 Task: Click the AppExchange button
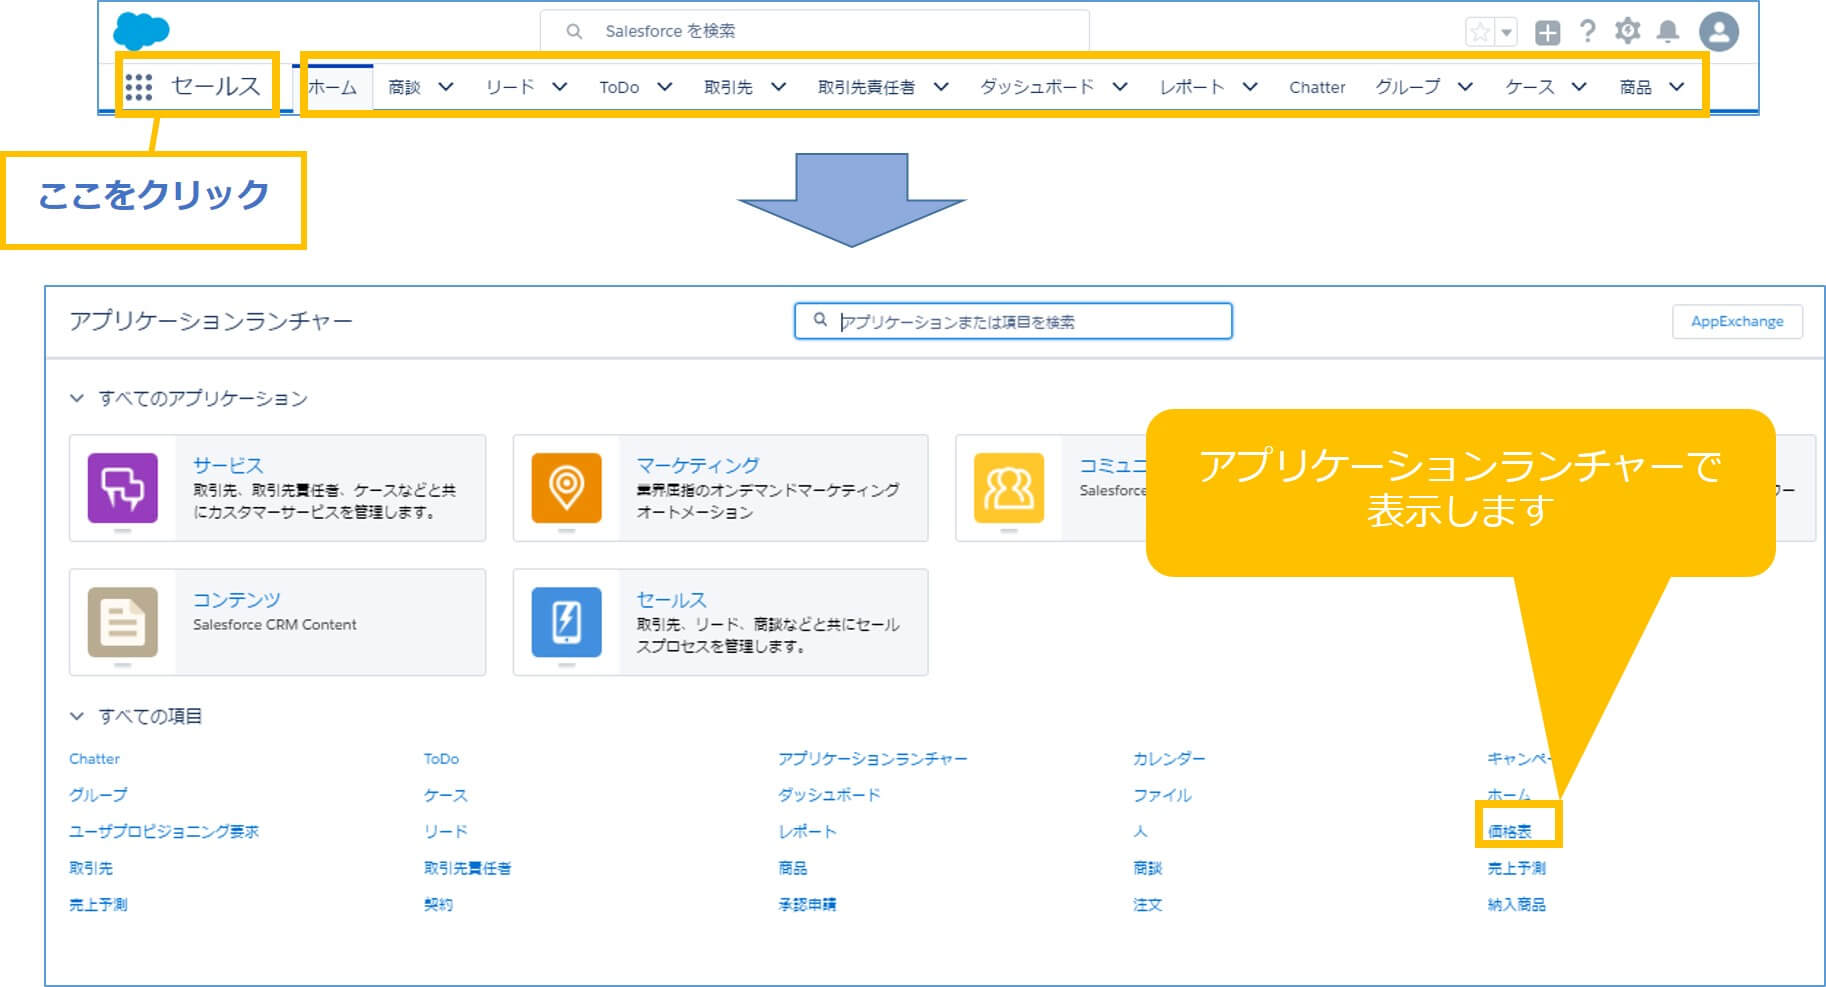1737,321
